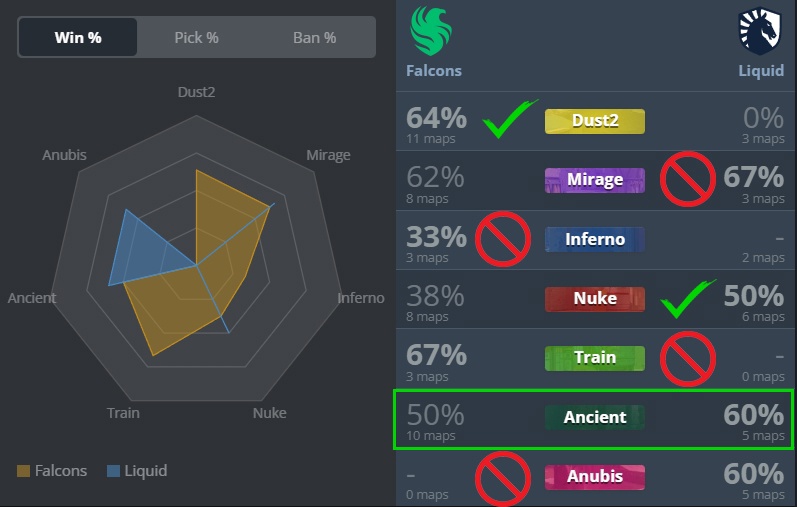Switch to the Win % tab
This screenshot has width=797, height=507.
pyautogui.click(x=78, y=37)
